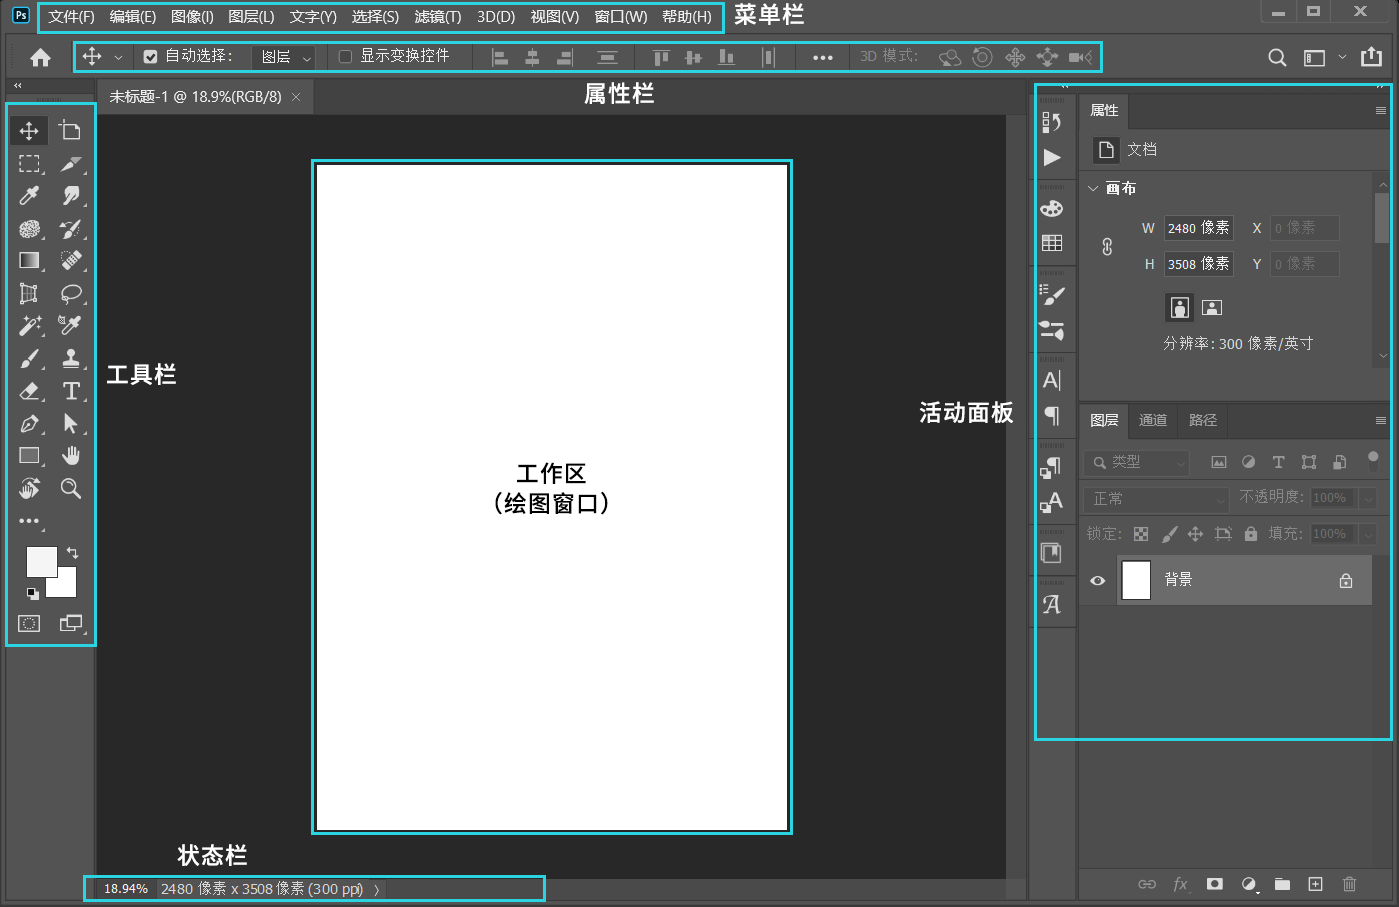Select the Eraser tool
Viewport: 1399px width, 907px height.
tap(29, 391)
